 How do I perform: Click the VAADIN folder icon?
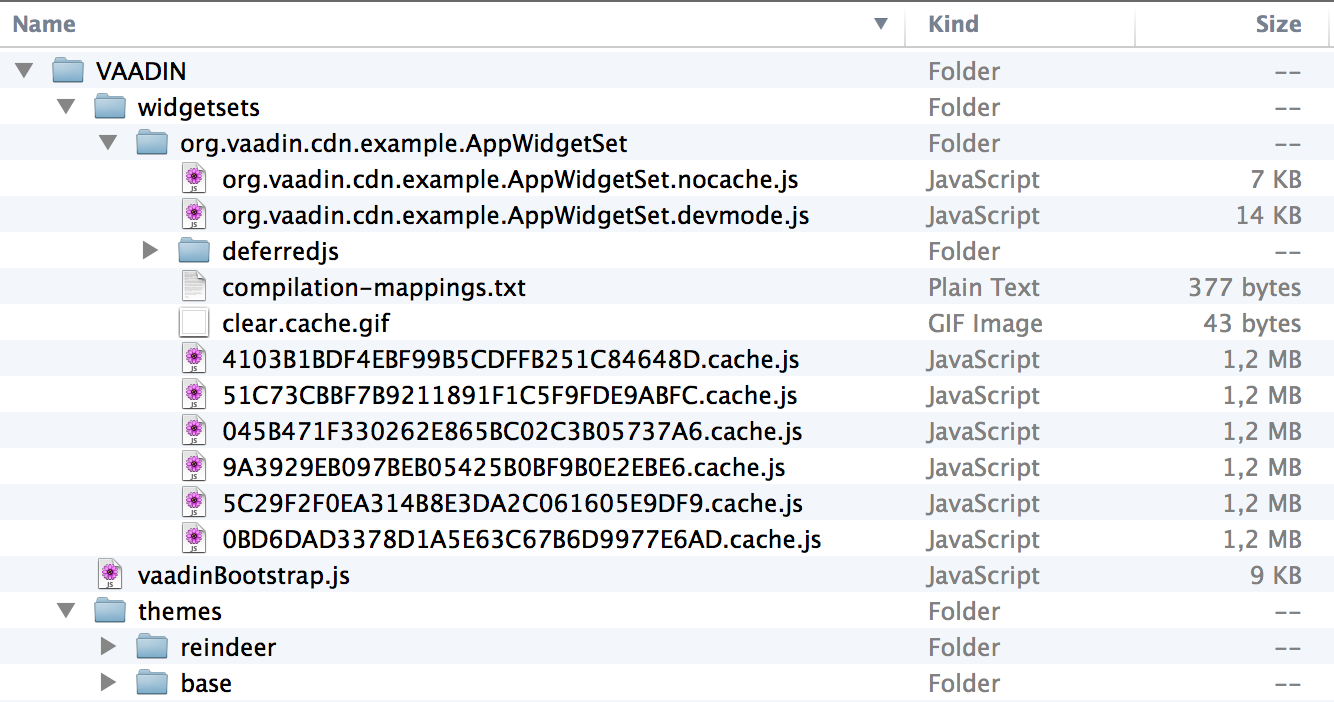(68, 71)
